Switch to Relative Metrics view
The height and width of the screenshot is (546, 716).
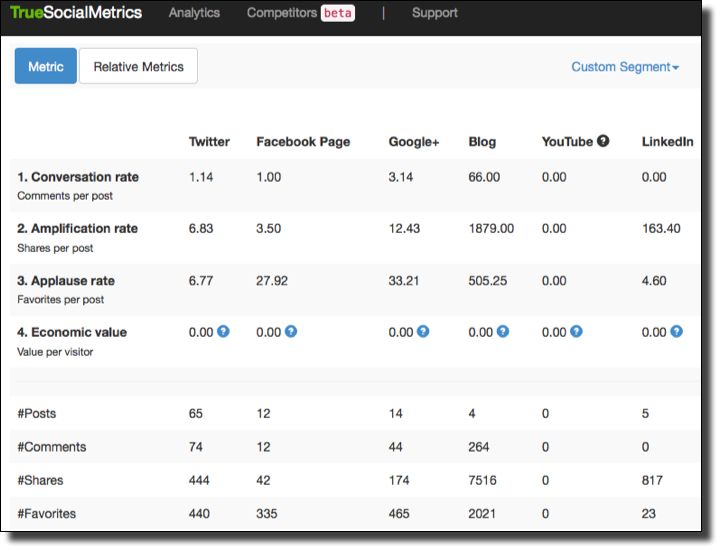138,67
